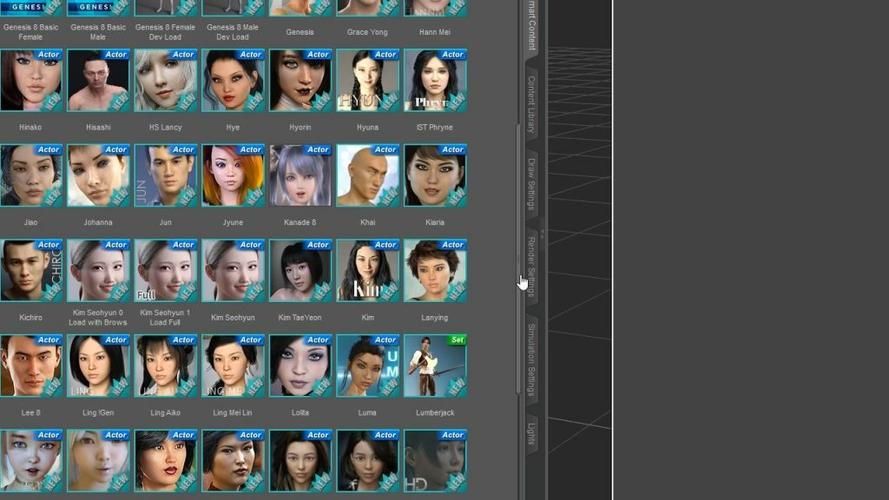Select the Luma actor thumbnail
The image size is (889, 500).
tap(368, 366)
